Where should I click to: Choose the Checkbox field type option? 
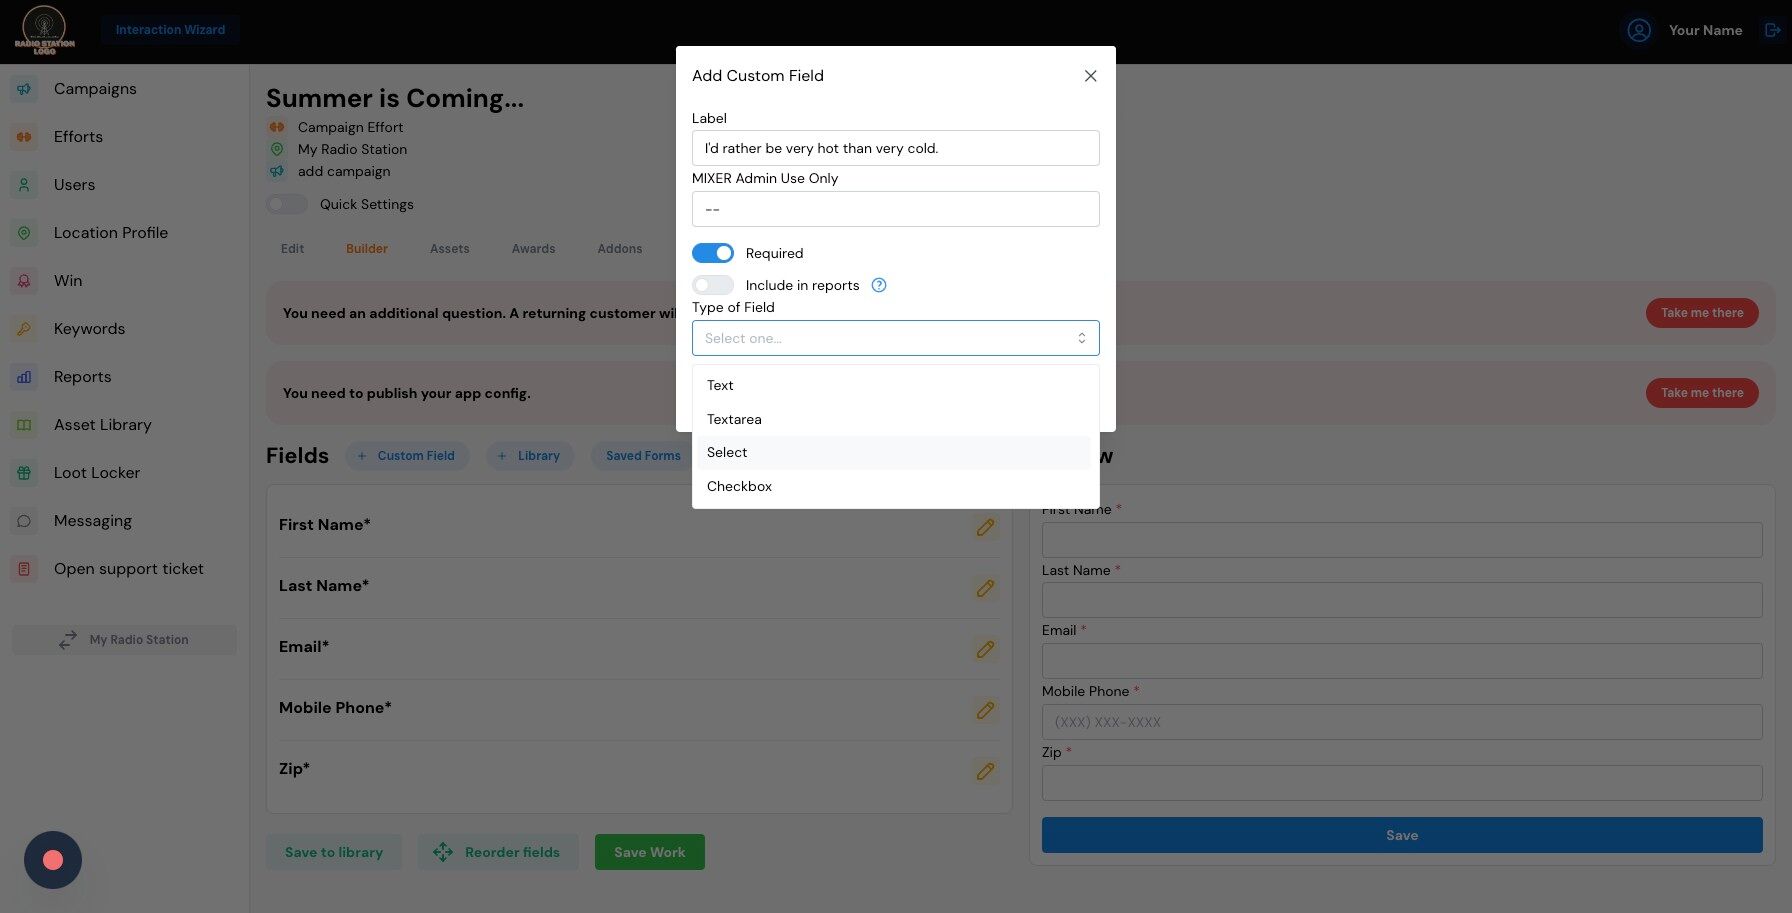pos(894,487)
